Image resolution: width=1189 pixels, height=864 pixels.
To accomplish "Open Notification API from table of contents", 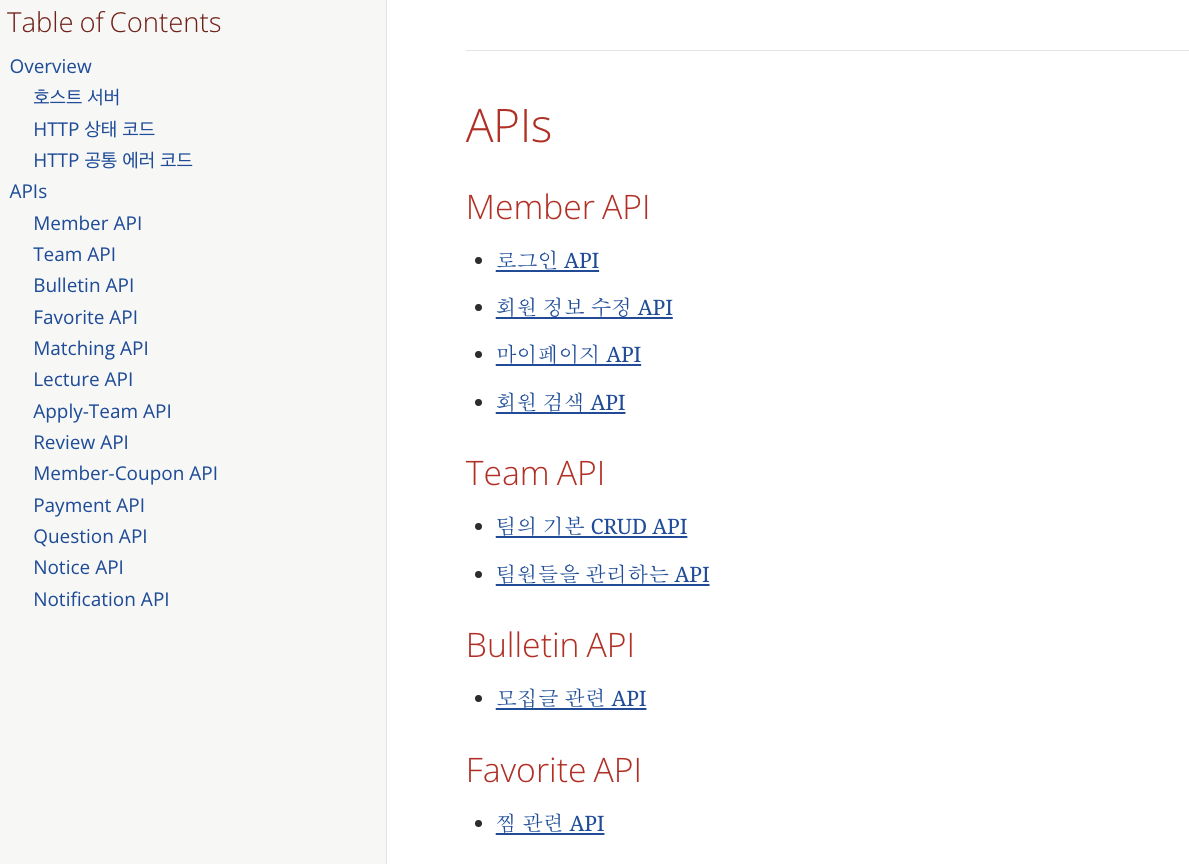I will click(x=101, y=599).
